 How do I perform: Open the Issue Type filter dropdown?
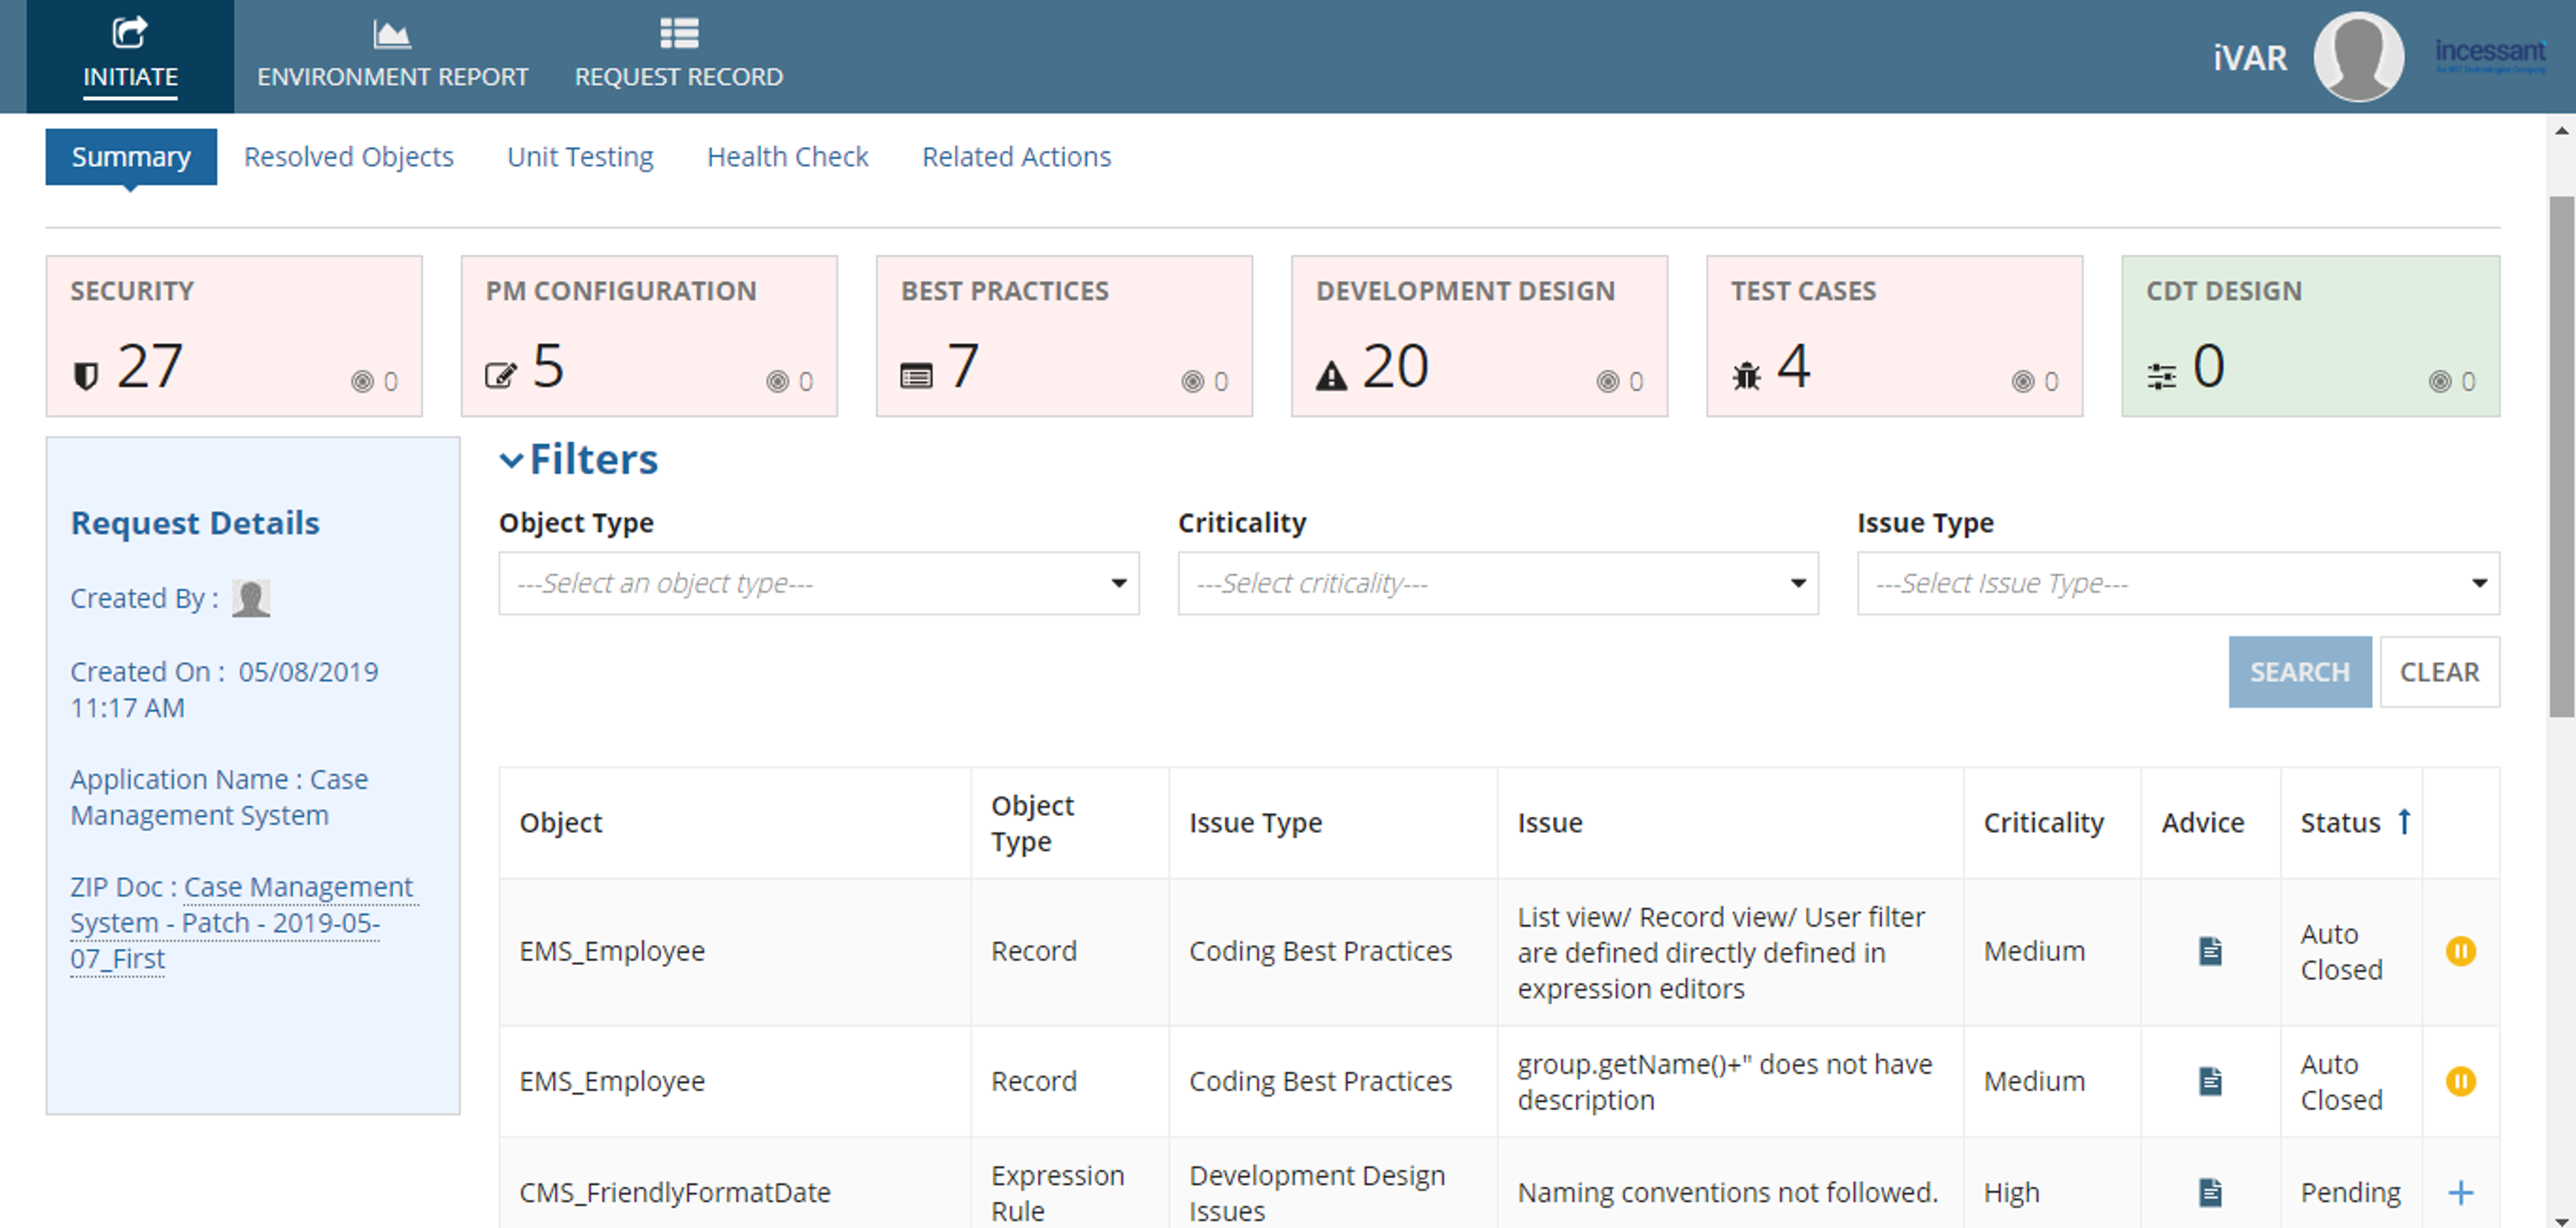click(2178, 583)
